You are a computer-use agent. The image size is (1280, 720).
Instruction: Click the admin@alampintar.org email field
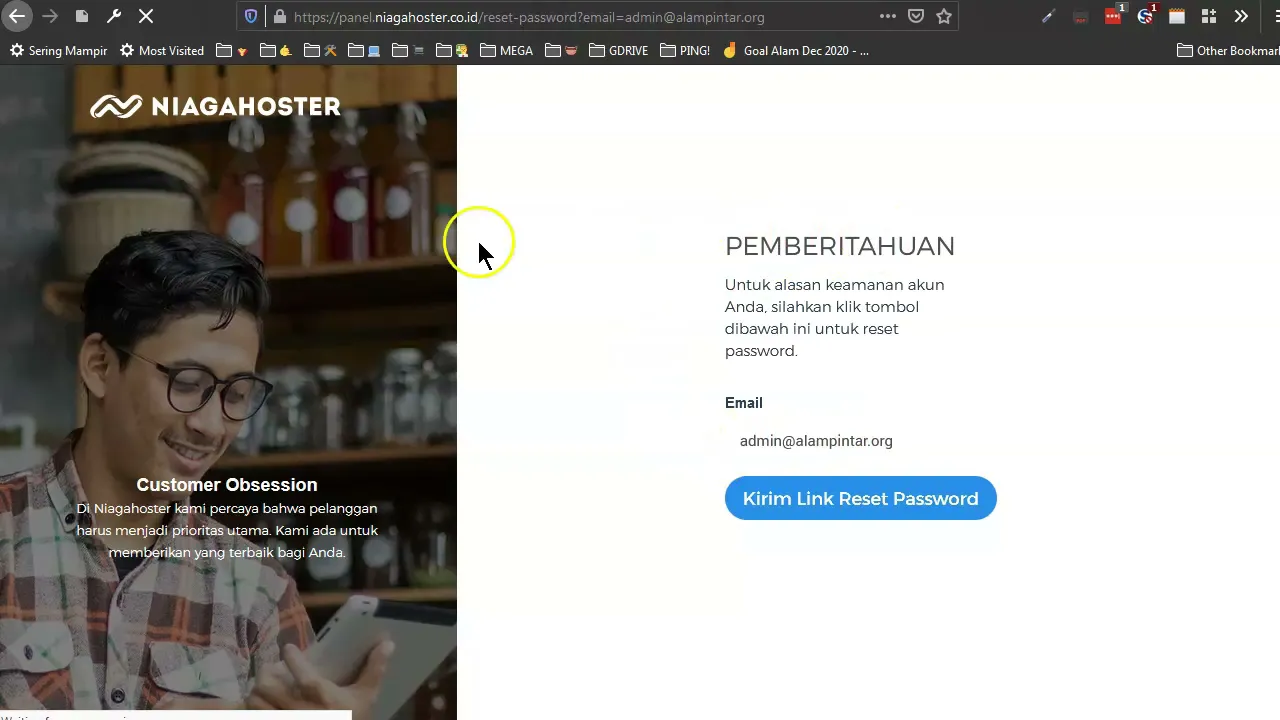click(x=860, y=441)
